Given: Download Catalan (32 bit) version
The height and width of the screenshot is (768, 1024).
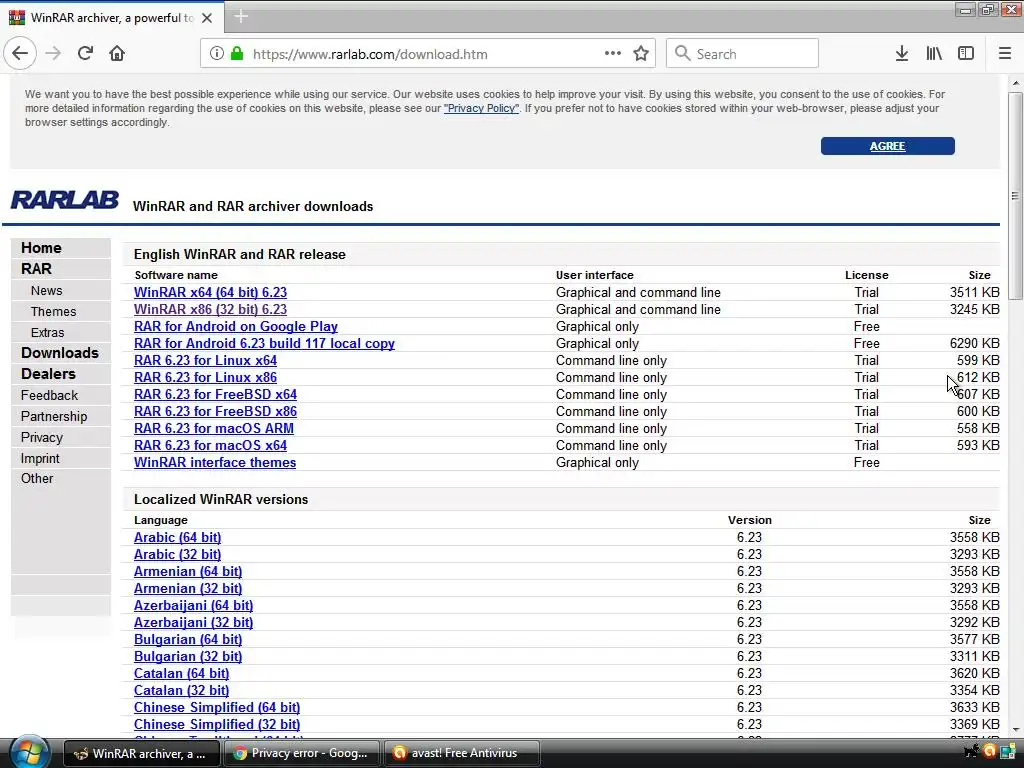Looking at the screenshot, I should [x=182, y=690].
